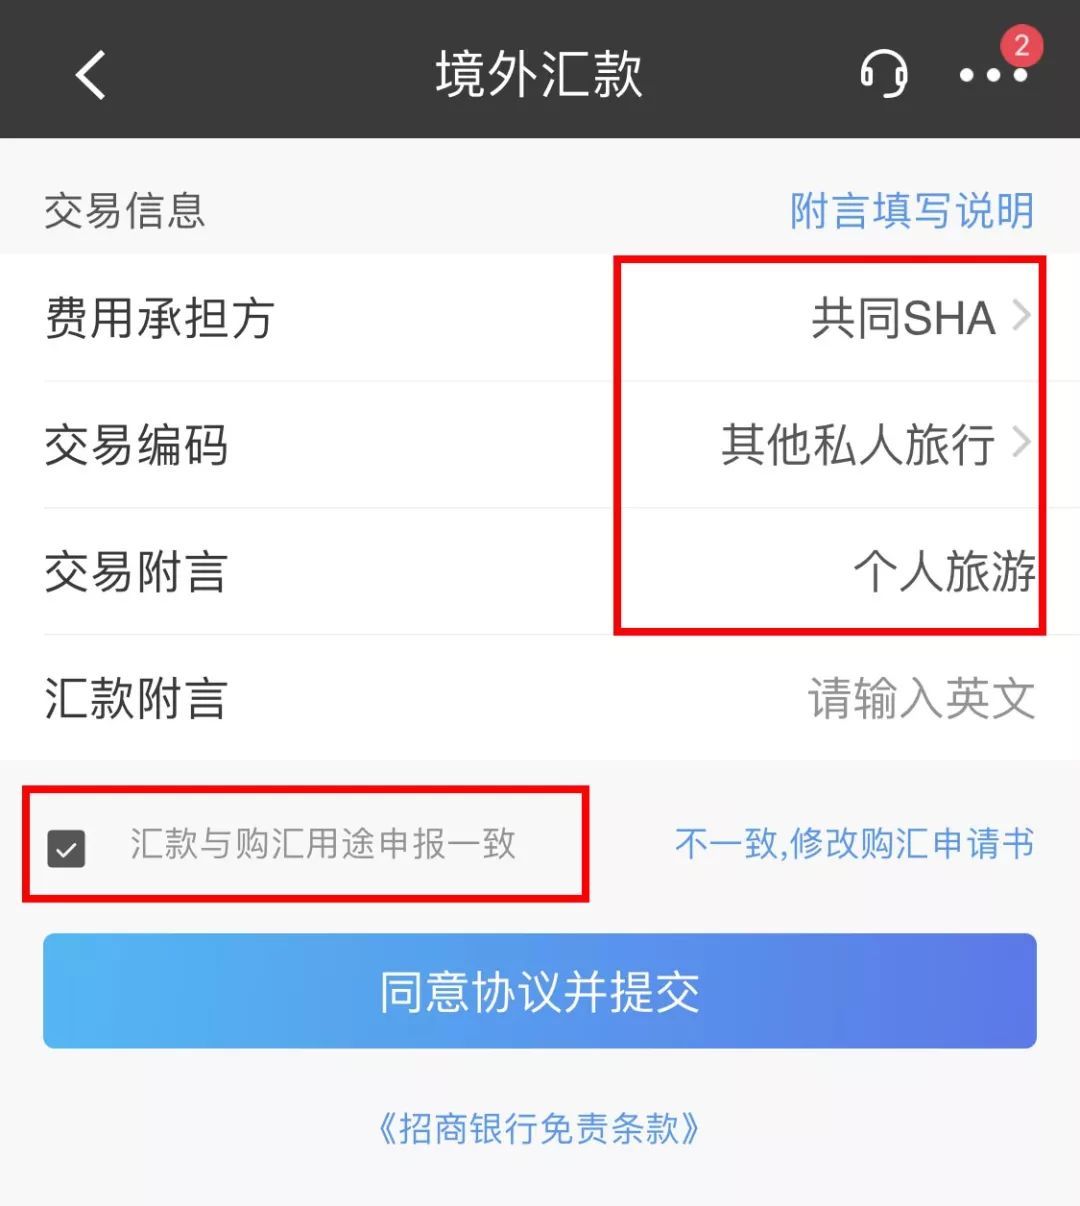Click 同意协议并提交 submit button

pos(540,991)
